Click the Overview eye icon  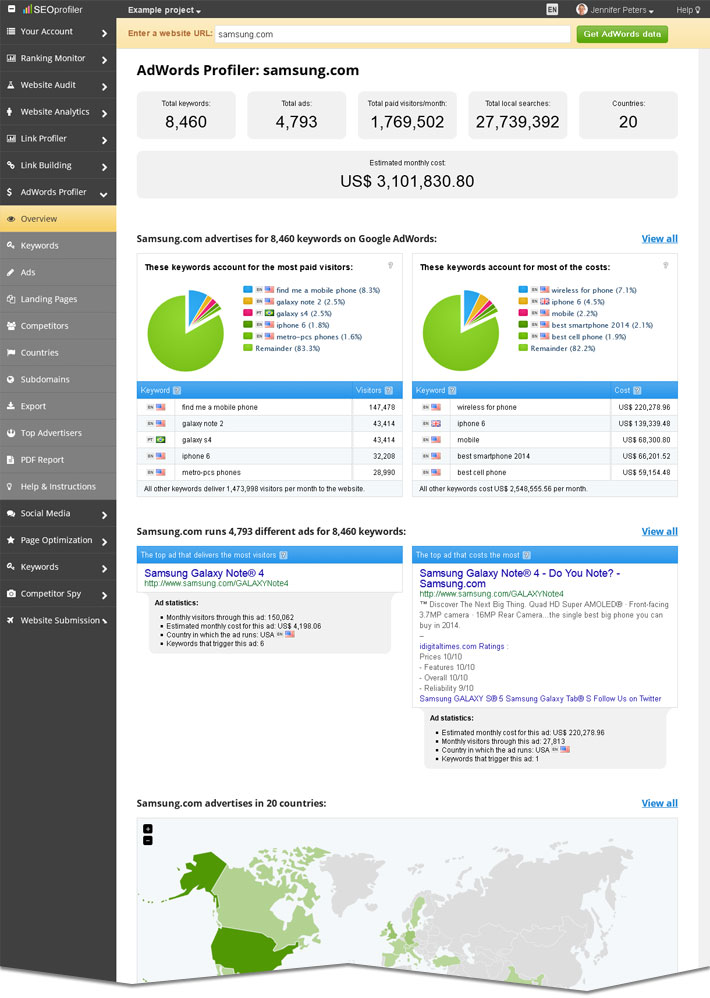pos(11,219)
